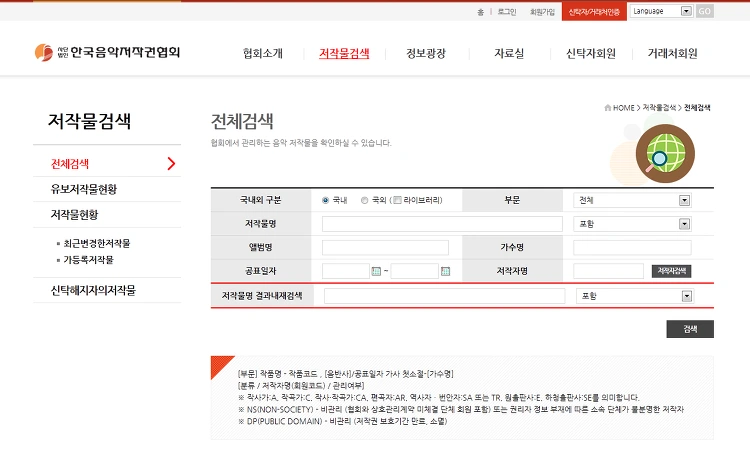Click the red 신탁자/거래처인증 top tab
This screenshot has width=750, height=455.
pyautogui.click(x=594, y=11)
